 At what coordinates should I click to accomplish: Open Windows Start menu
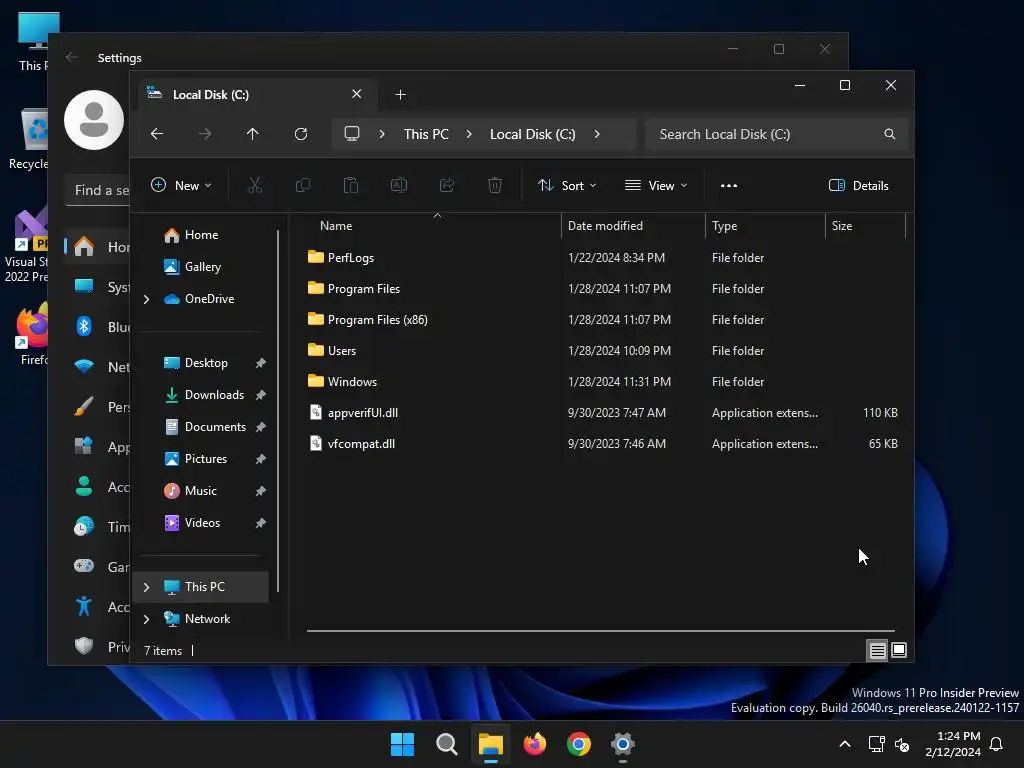tap(402, 744)
